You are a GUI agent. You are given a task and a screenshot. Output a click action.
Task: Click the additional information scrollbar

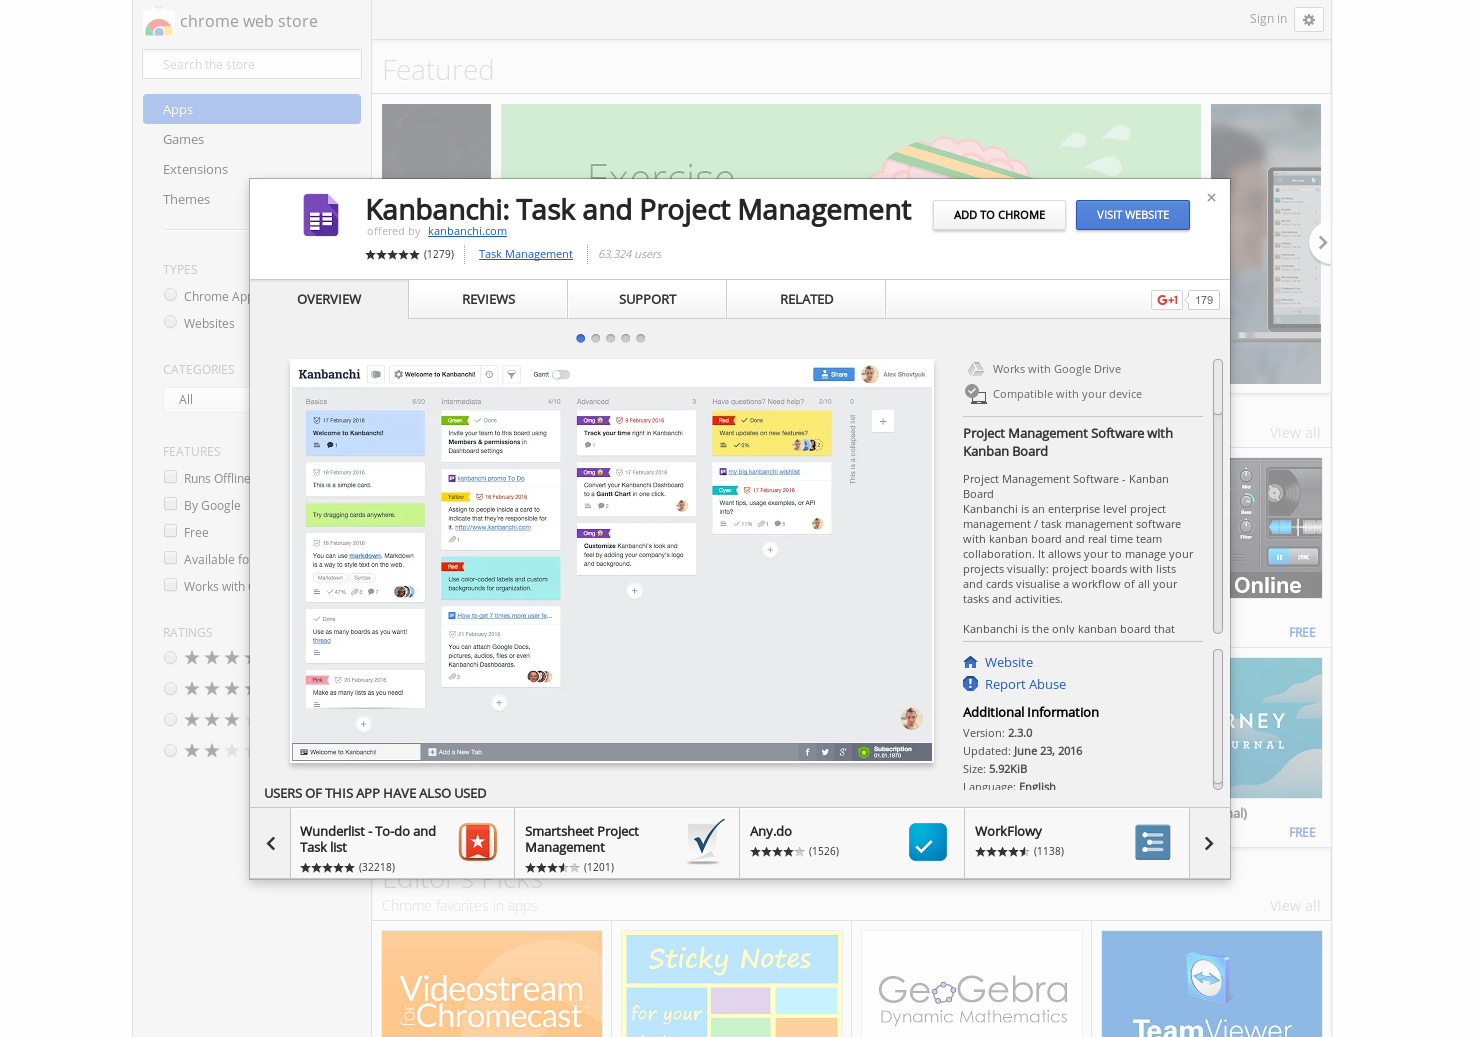(x=1218, y=719)
